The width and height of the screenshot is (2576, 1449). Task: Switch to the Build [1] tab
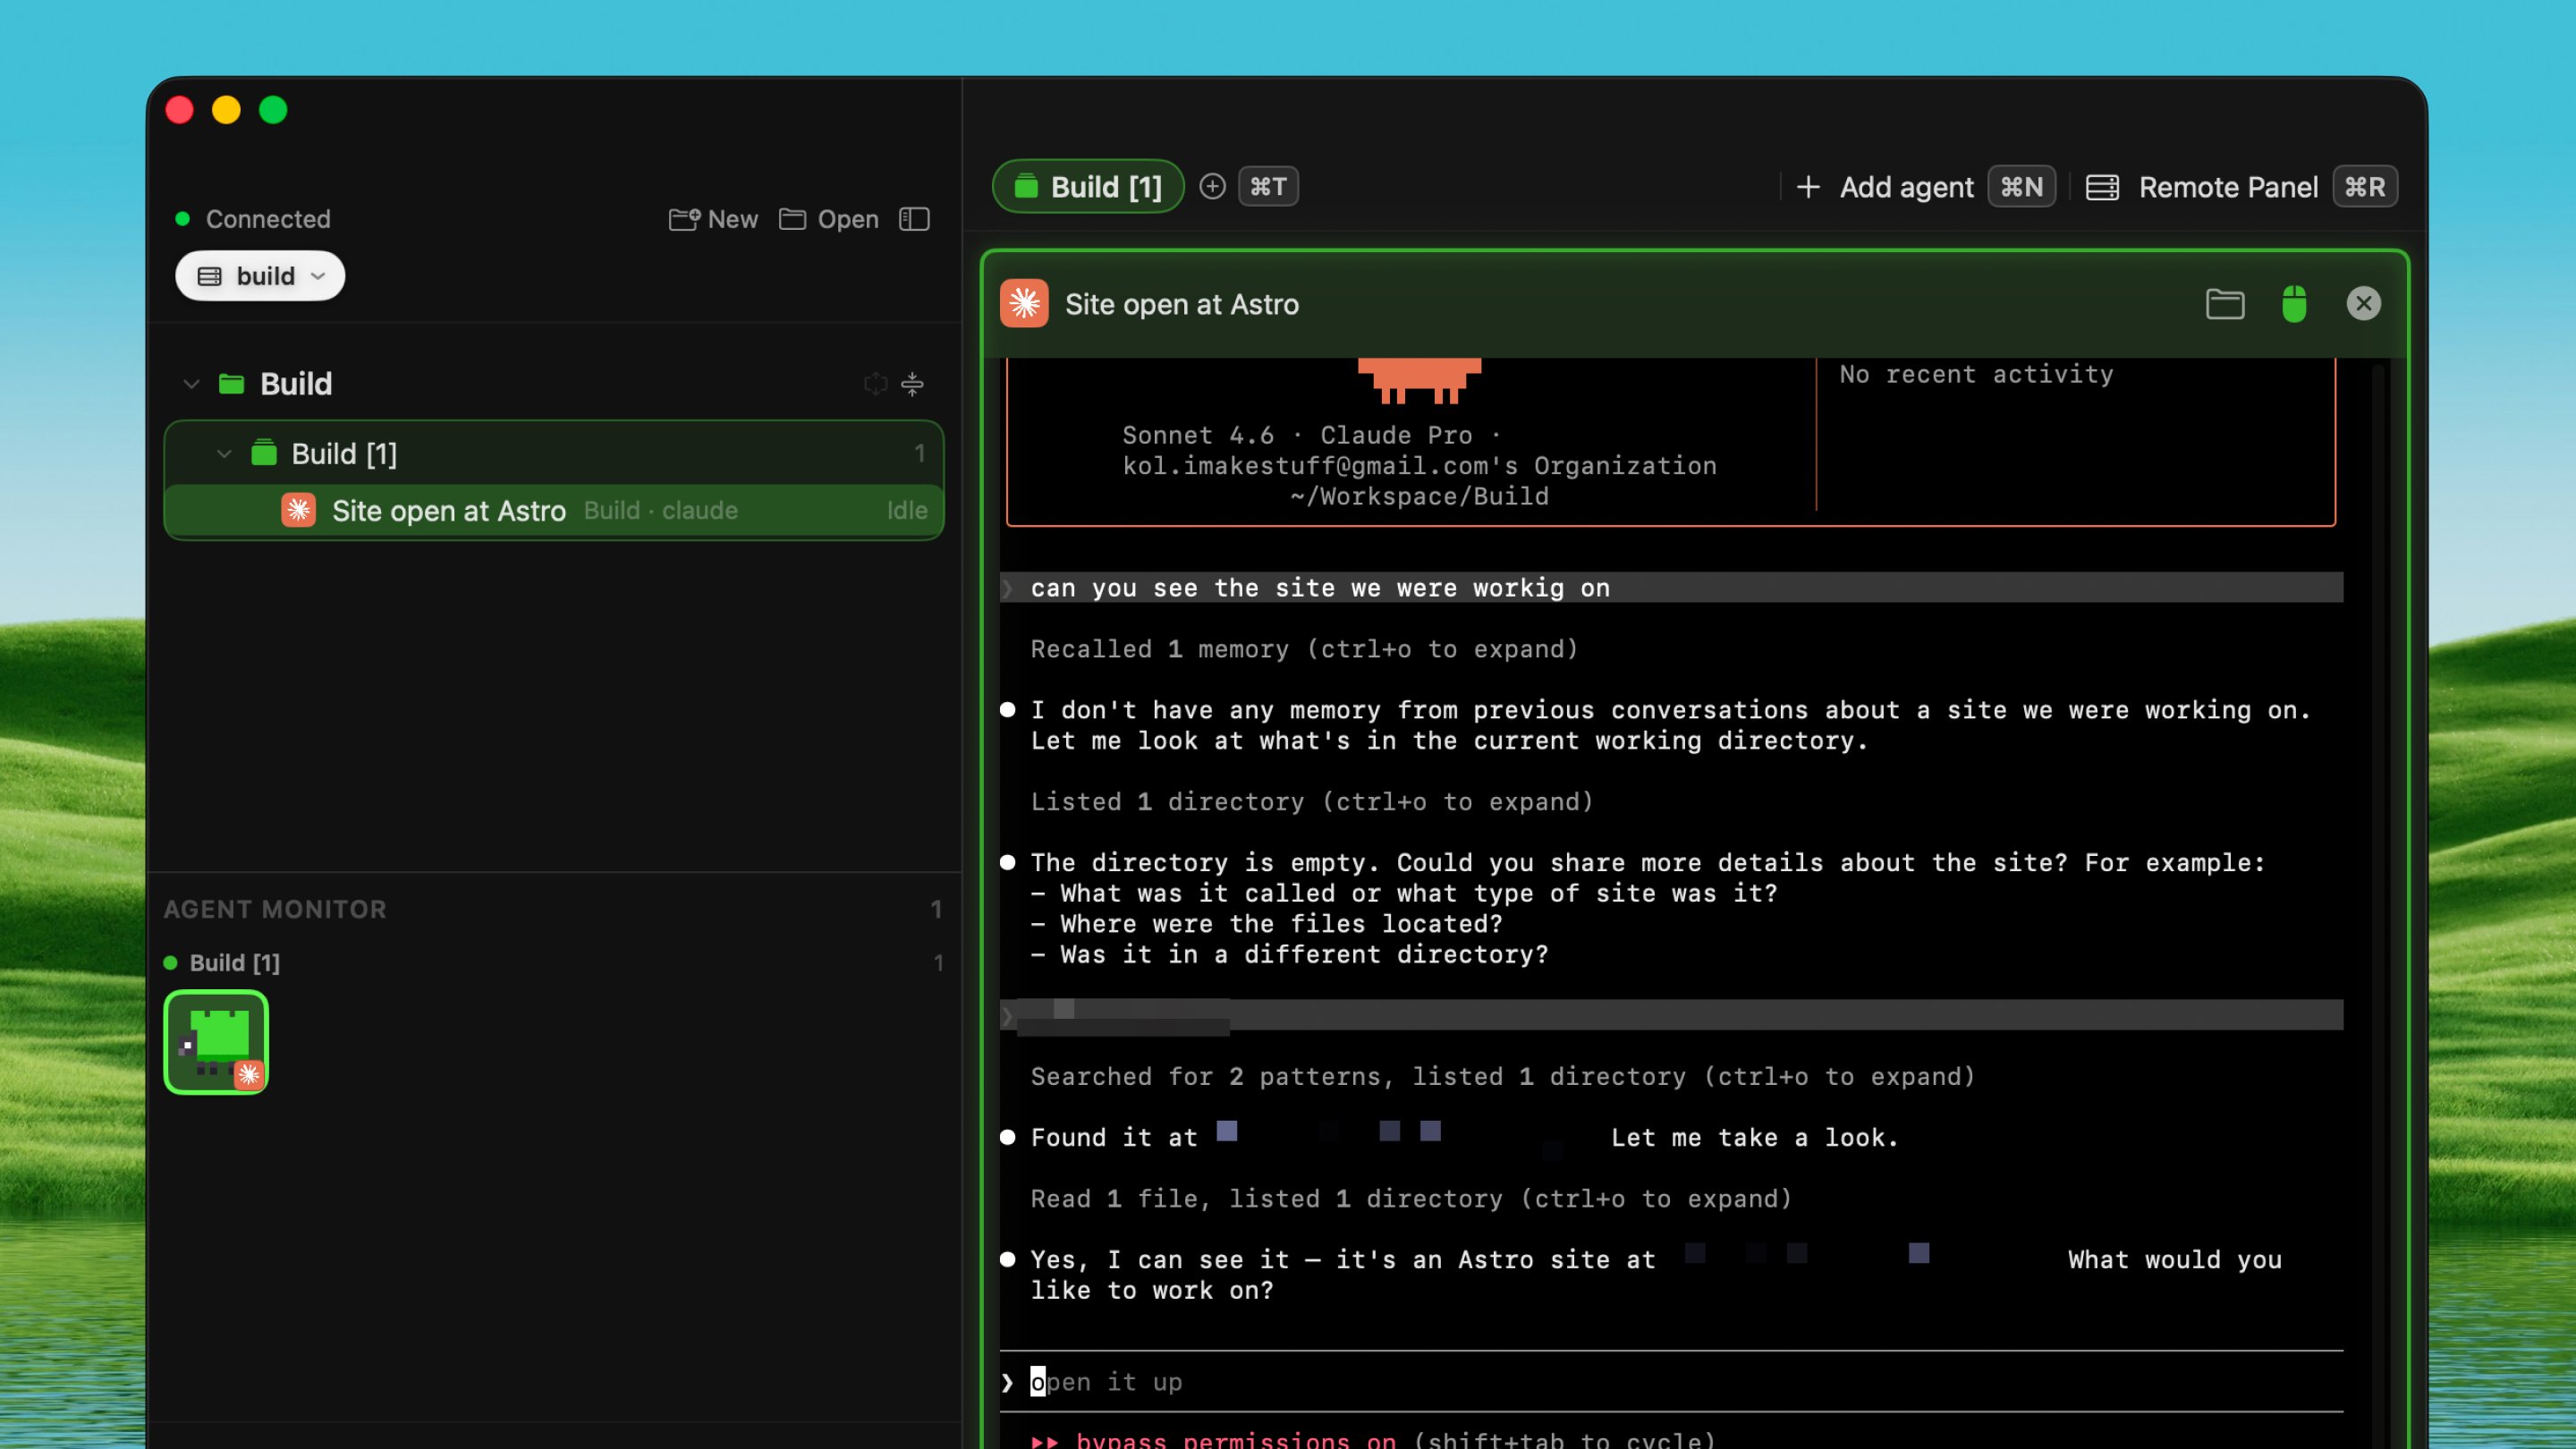coord(1088,187)
